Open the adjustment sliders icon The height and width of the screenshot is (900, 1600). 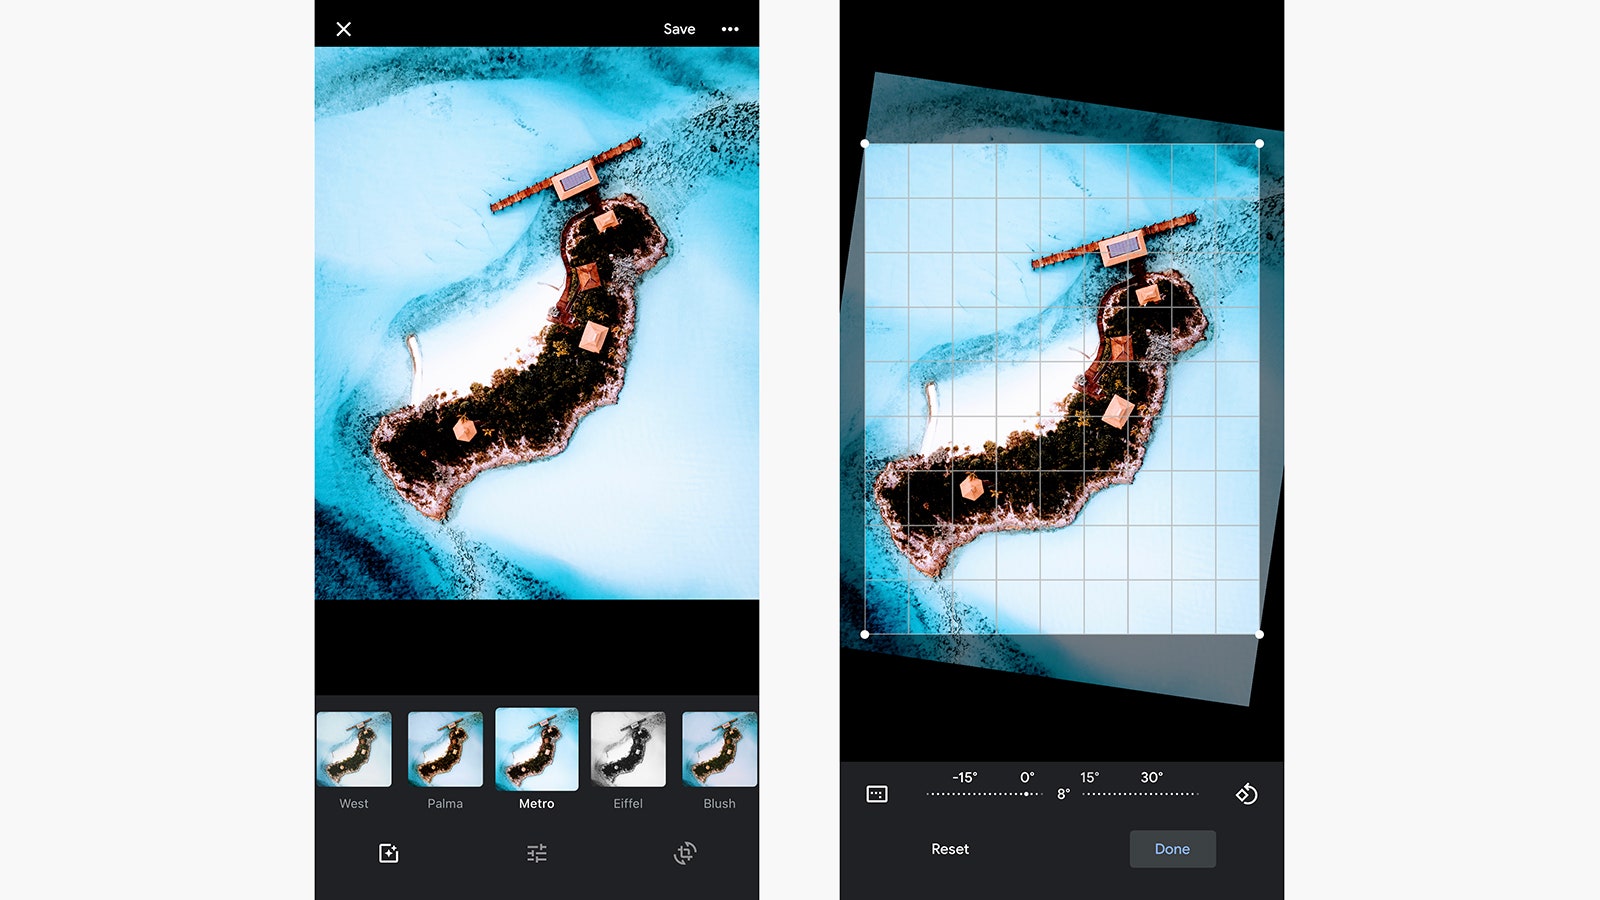(x=537, y=853)
